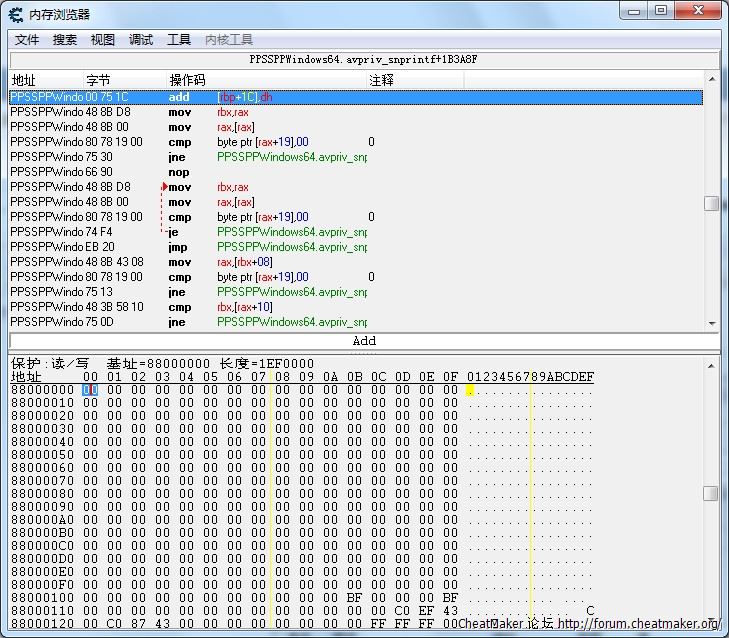Click the 注释 column header

click(x=382, y=80)
